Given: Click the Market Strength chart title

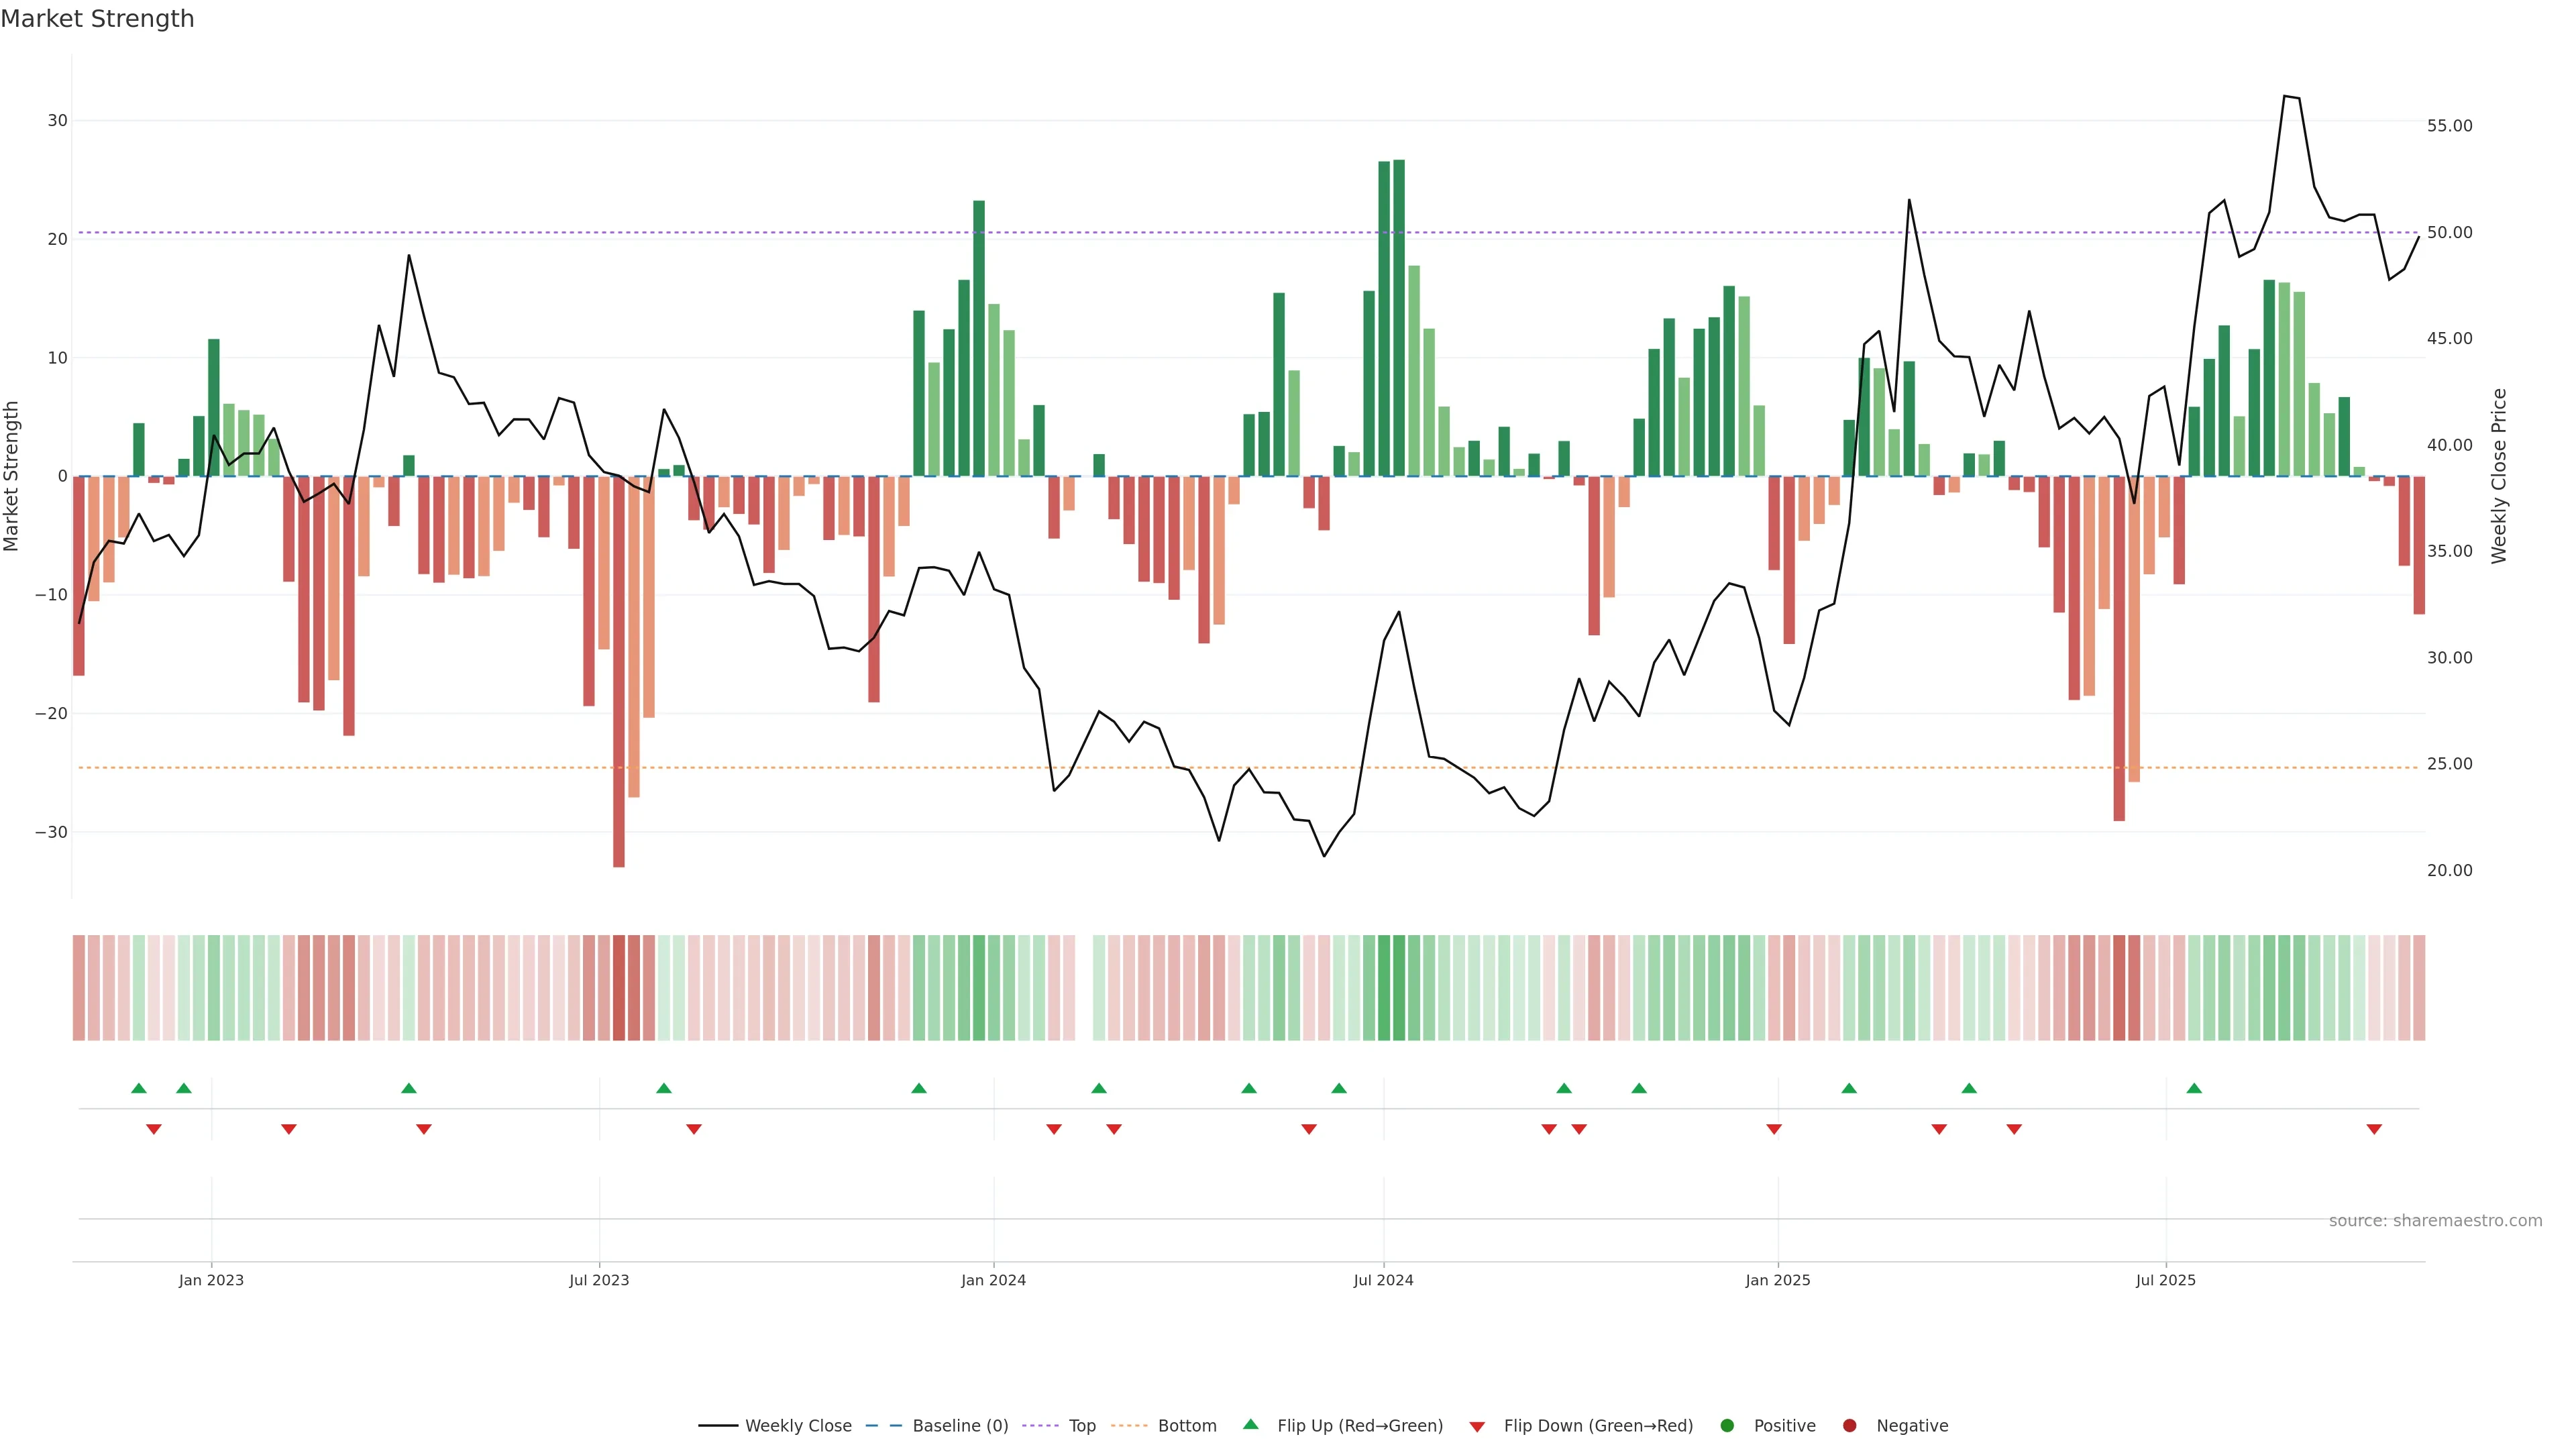Looking at the screenshot, I should 97,19.
